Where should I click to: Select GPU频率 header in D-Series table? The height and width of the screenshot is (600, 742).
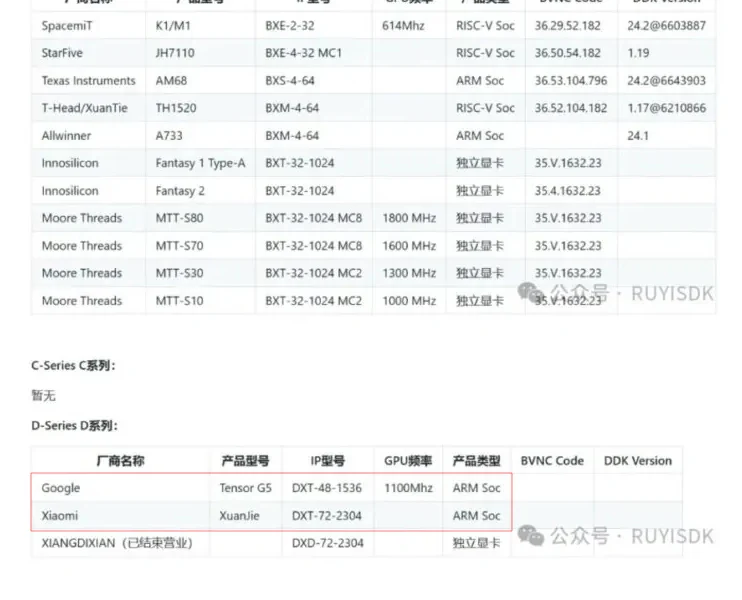tap(408, 460)
